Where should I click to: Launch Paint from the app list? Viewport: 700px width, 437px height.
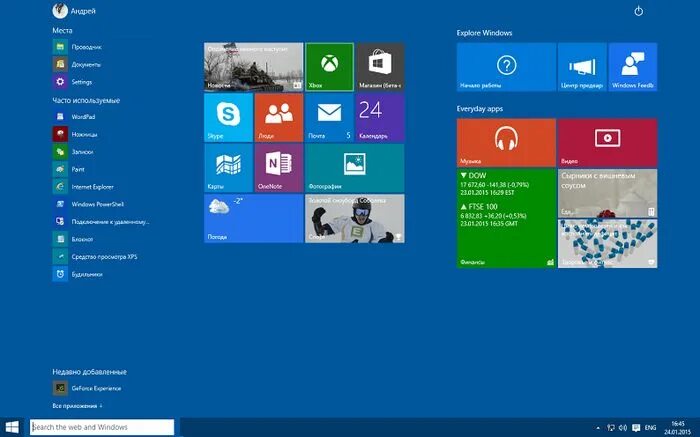69,169
